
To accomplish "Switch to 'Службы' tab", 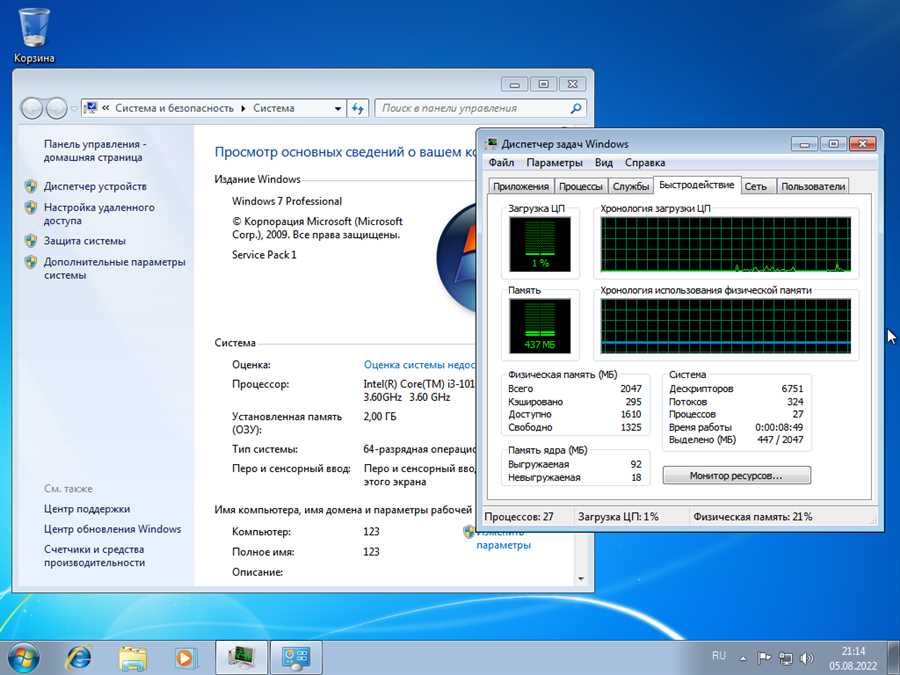I will coord(630,186).
